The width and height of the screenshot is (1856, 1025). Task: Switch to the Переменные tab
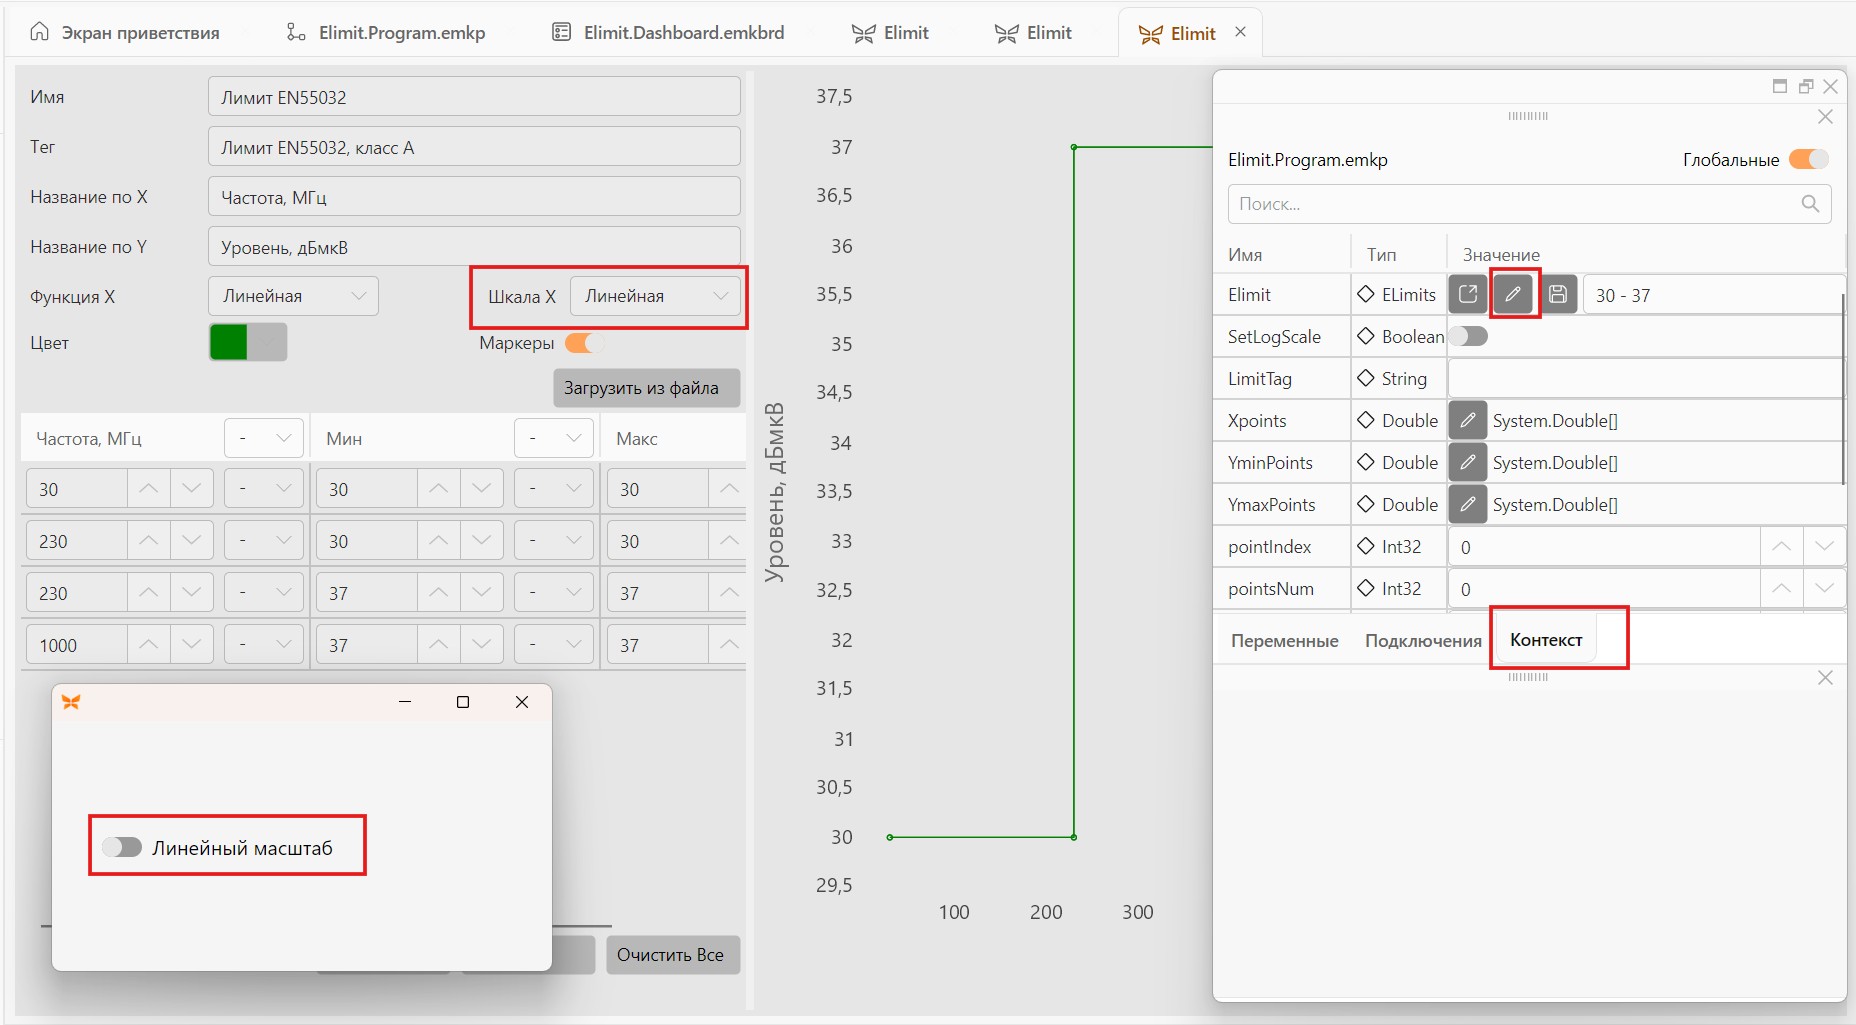pos(1284,641)
